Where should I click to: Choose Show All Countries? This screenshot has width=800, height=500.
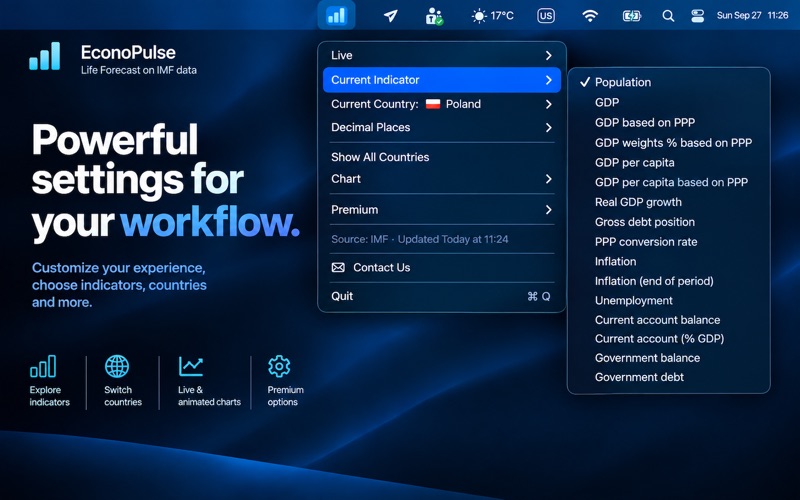[442, 157]
